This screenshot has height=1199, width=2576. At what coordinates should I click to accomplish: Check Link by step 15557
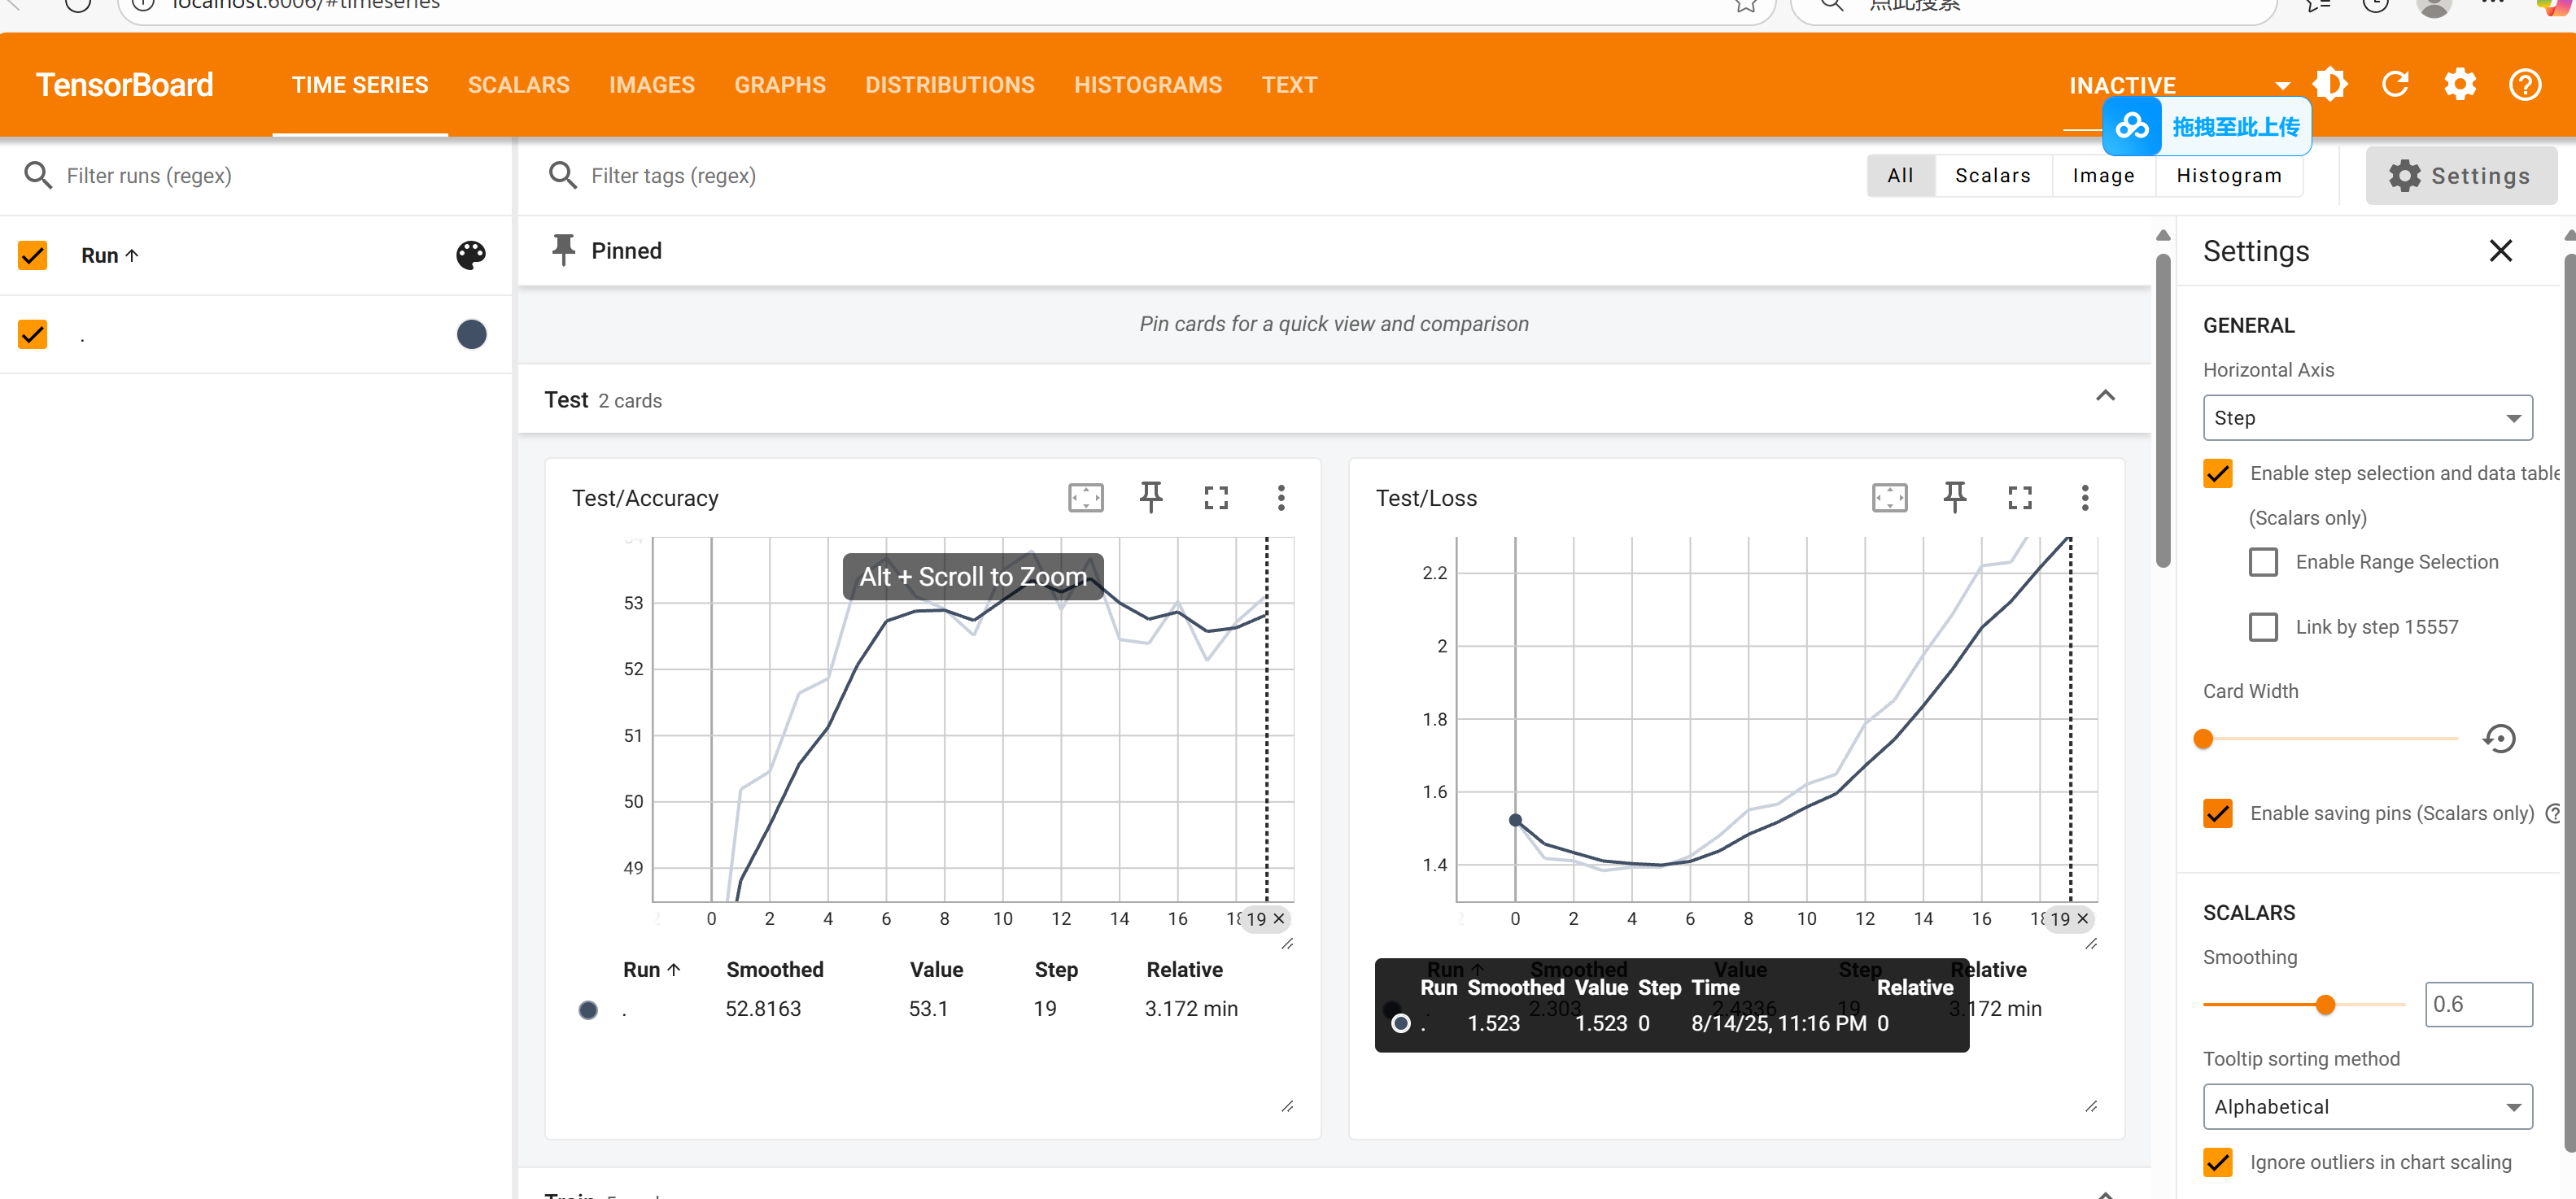(x=2263, y=627)
